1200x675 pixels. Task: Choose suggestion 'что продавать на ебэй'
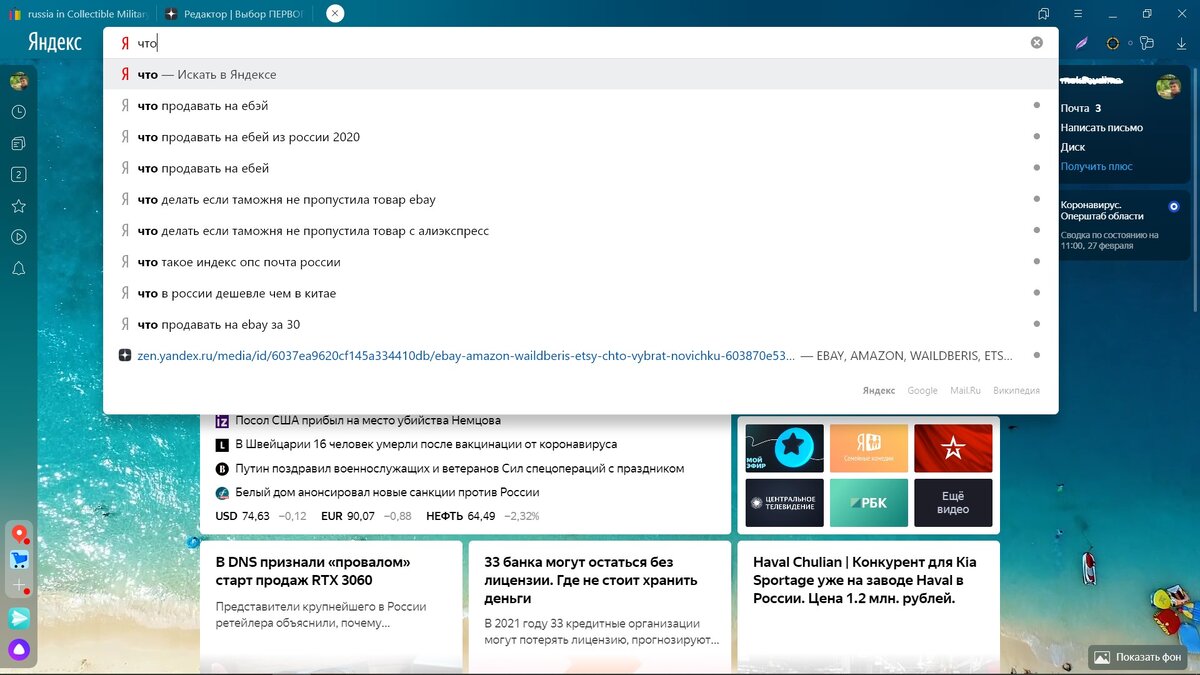pos(580,105)
